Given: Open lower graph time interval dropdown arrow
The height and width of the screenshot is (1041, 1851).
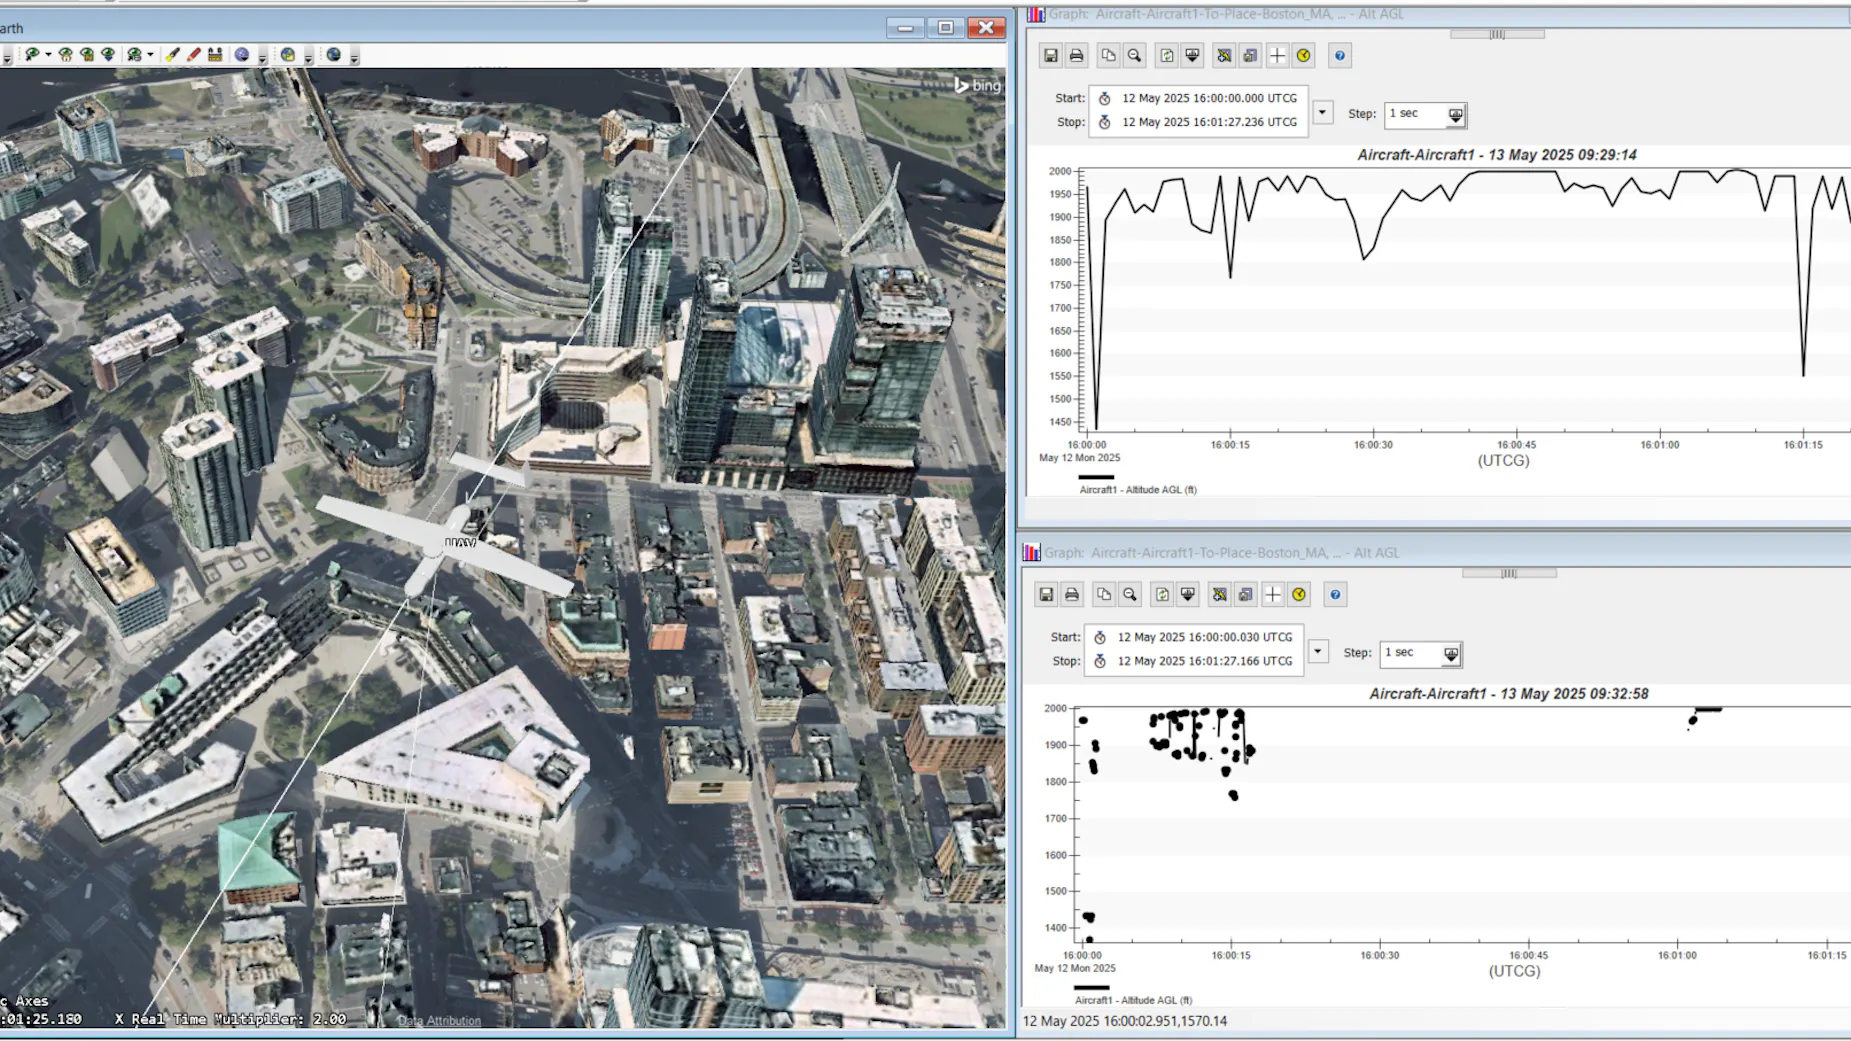Looking at the screenshot, I should click(1318, 651).
